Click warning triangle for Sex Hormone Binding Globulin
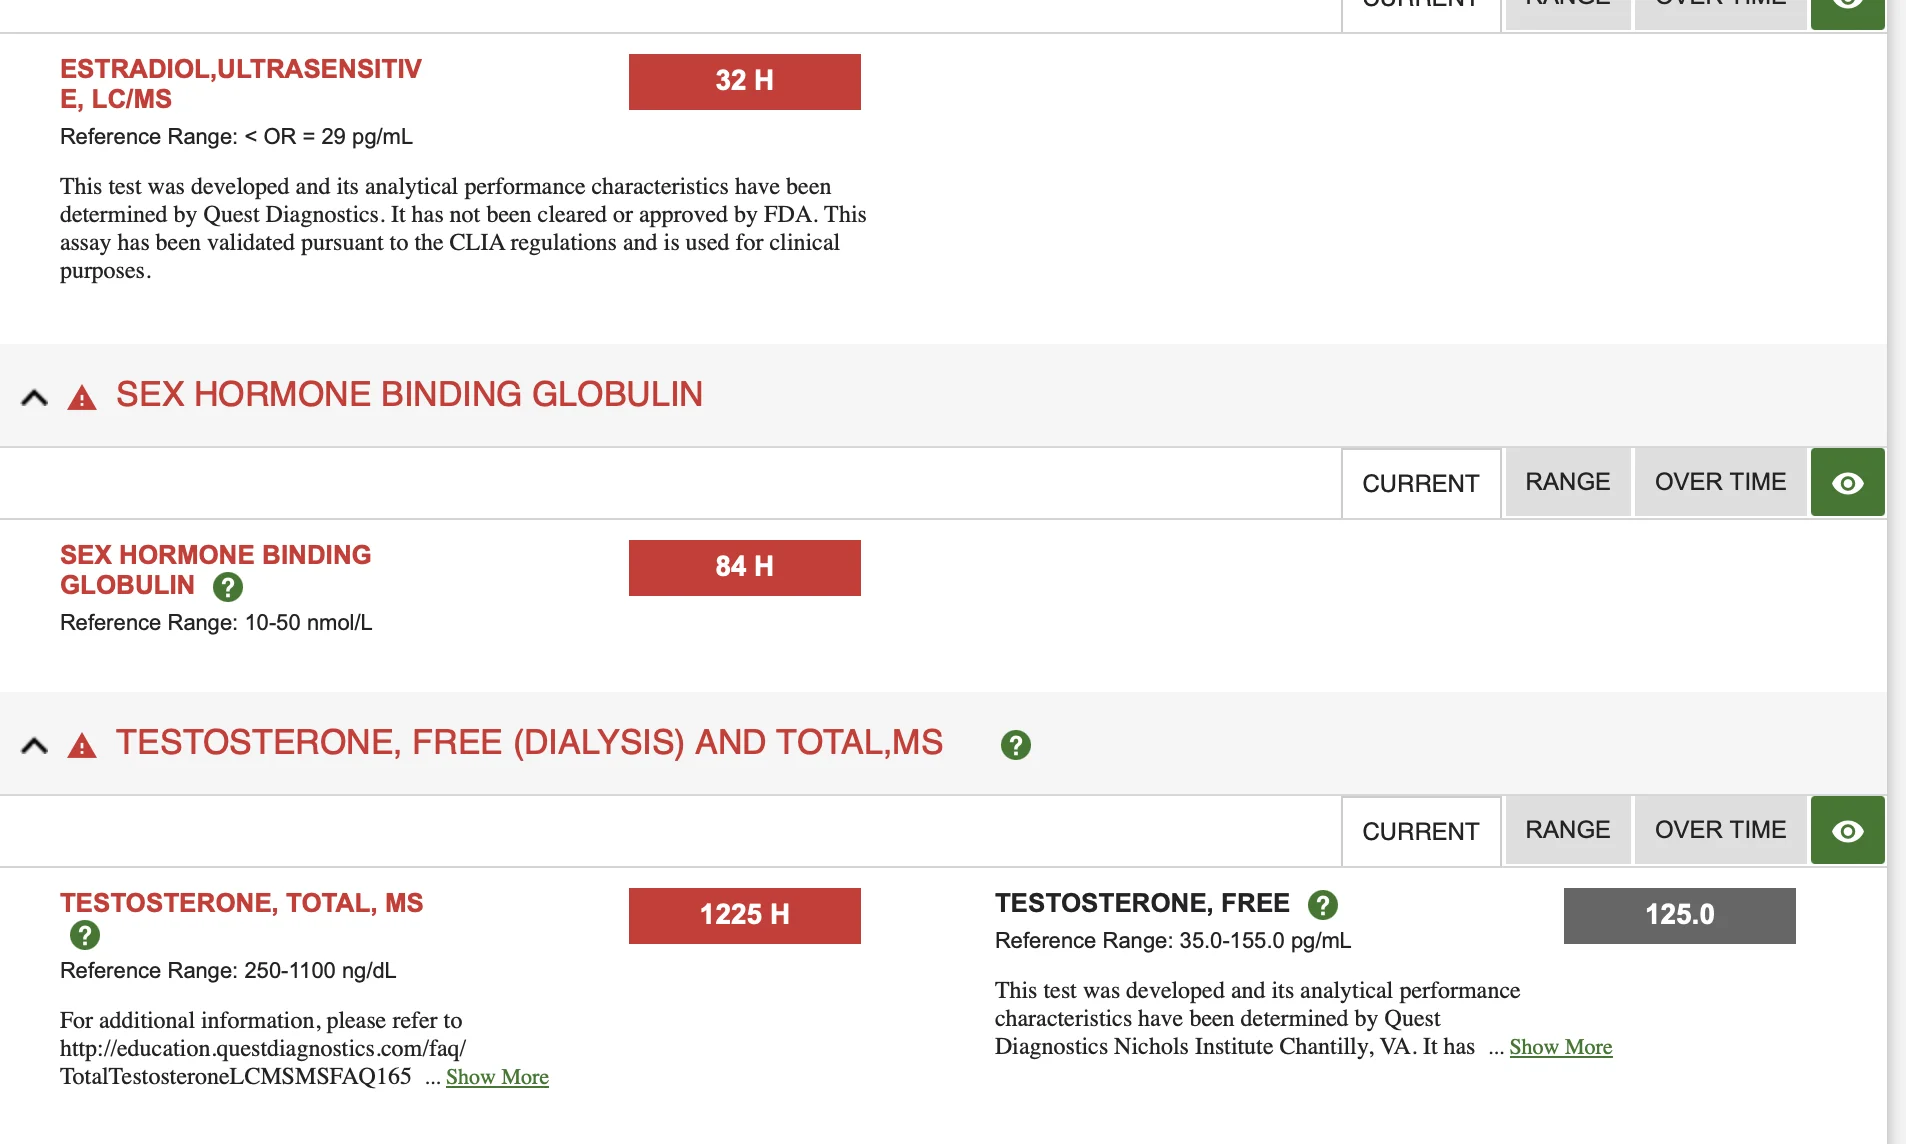Viewport: 1906px width, 1144px height. tap(82, 399)
